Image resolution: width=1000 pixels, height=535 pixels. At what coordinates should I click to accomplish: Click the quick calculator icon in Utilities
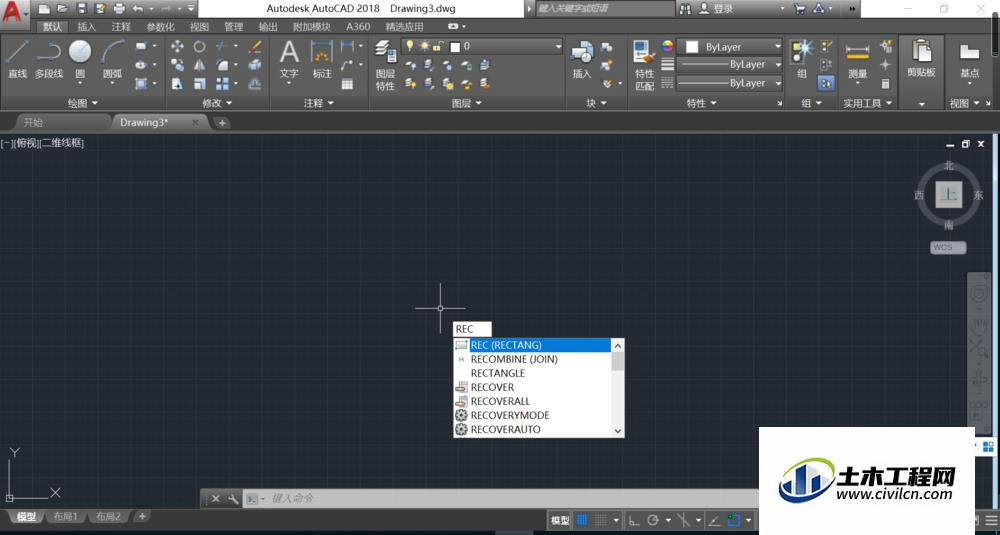tap(886, 84)
